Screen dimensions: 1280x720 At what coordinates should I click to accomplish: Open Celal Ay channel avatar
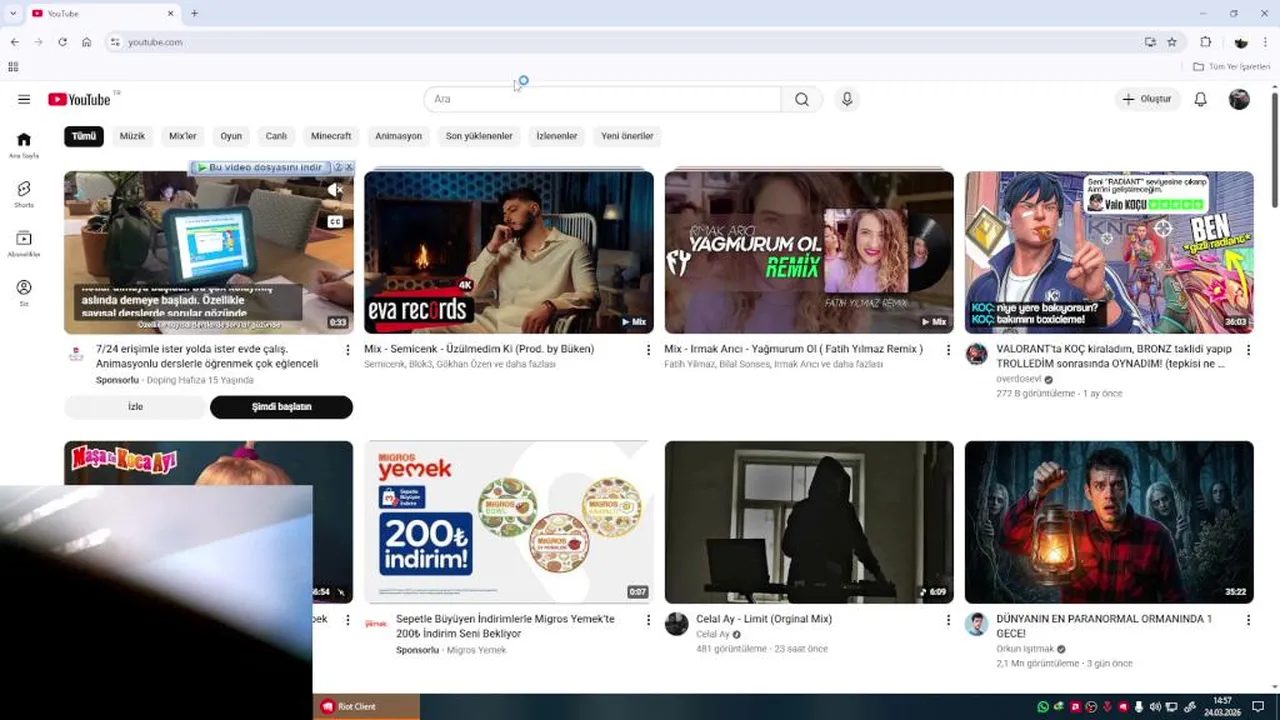(x=676, y=624)
